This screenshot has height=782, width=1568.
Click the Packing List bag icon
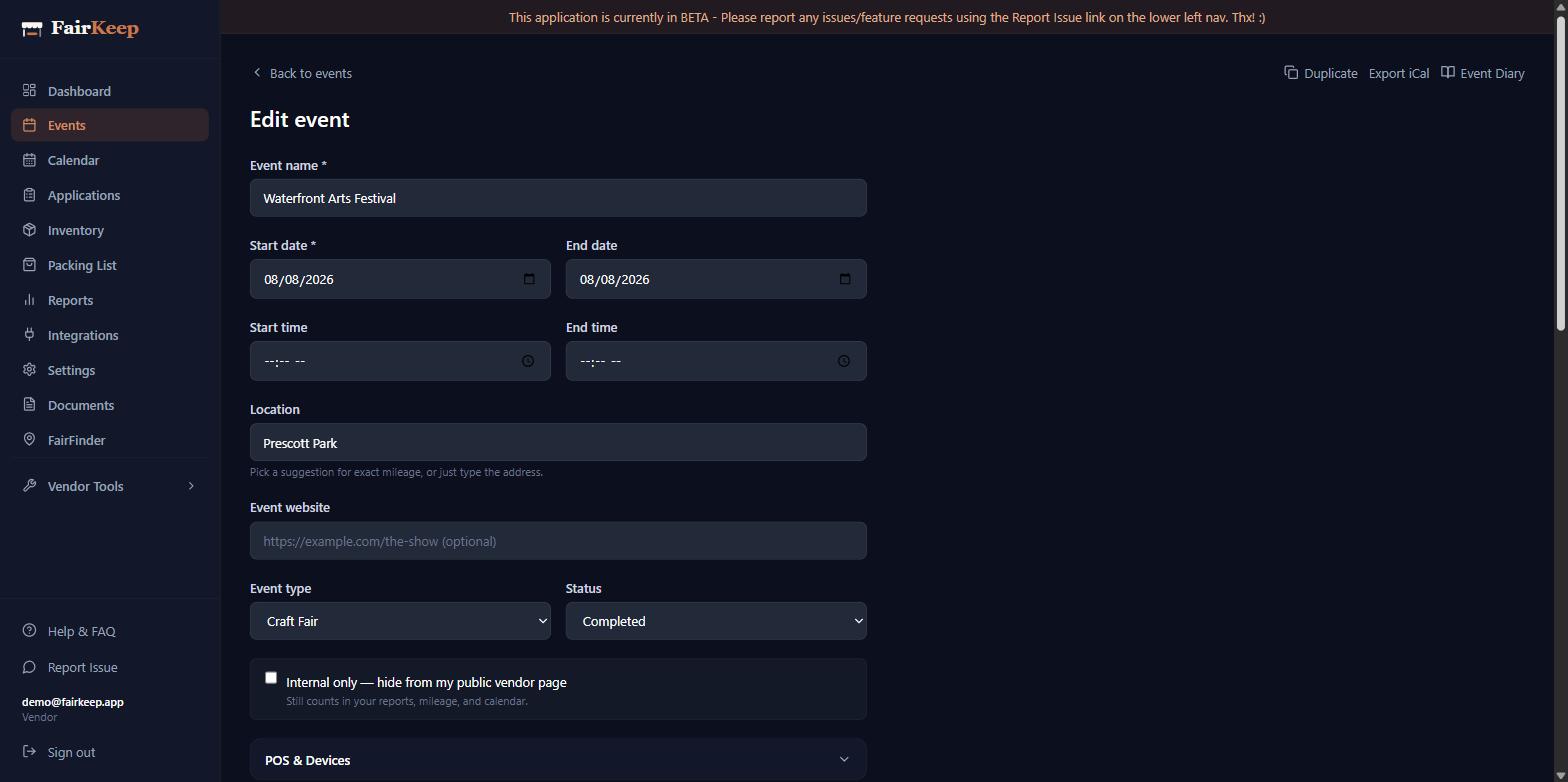[30, 265]
